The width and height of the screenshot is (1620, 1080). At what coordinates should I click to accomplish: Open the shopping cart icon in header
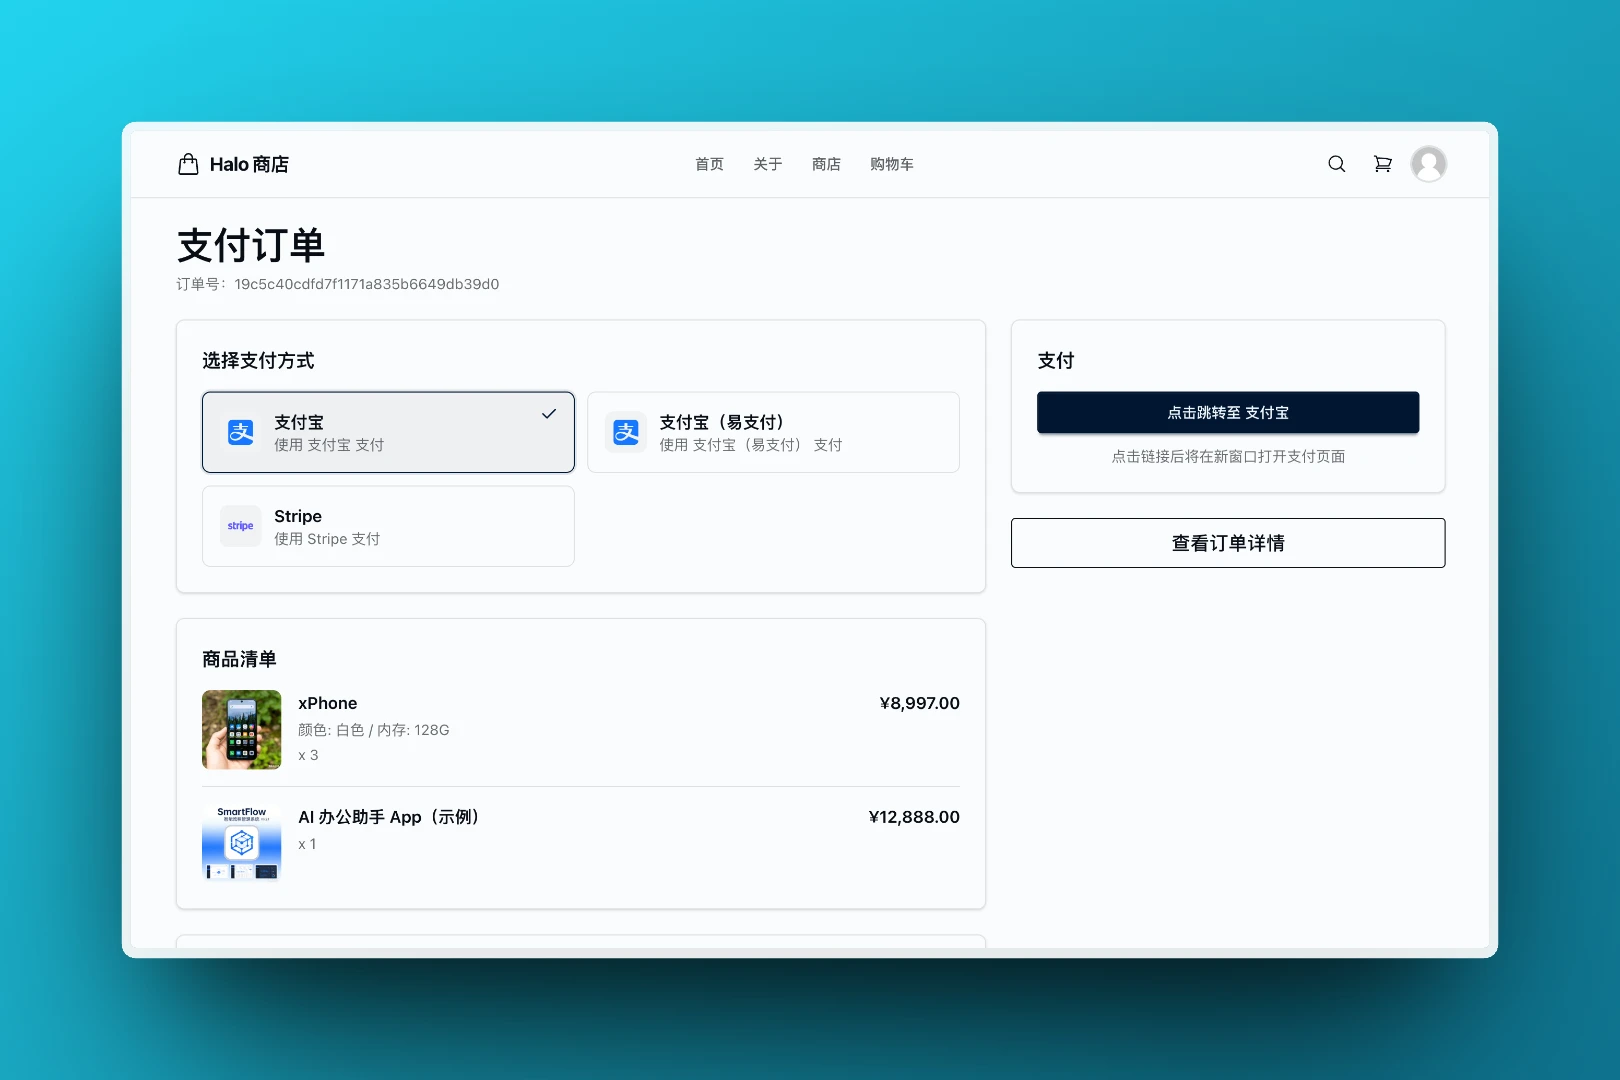1382,164
